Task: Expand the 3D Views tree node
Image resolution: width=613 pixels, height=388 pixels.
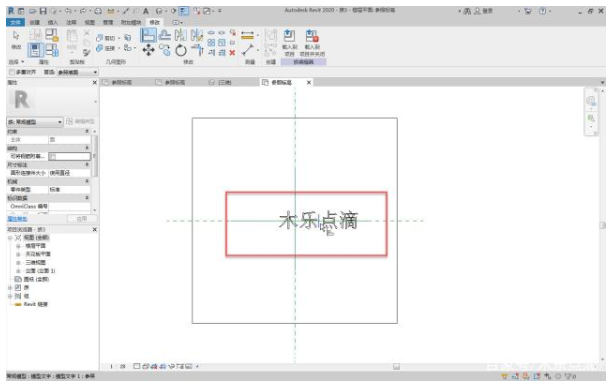Action: [x=18, y=262]
